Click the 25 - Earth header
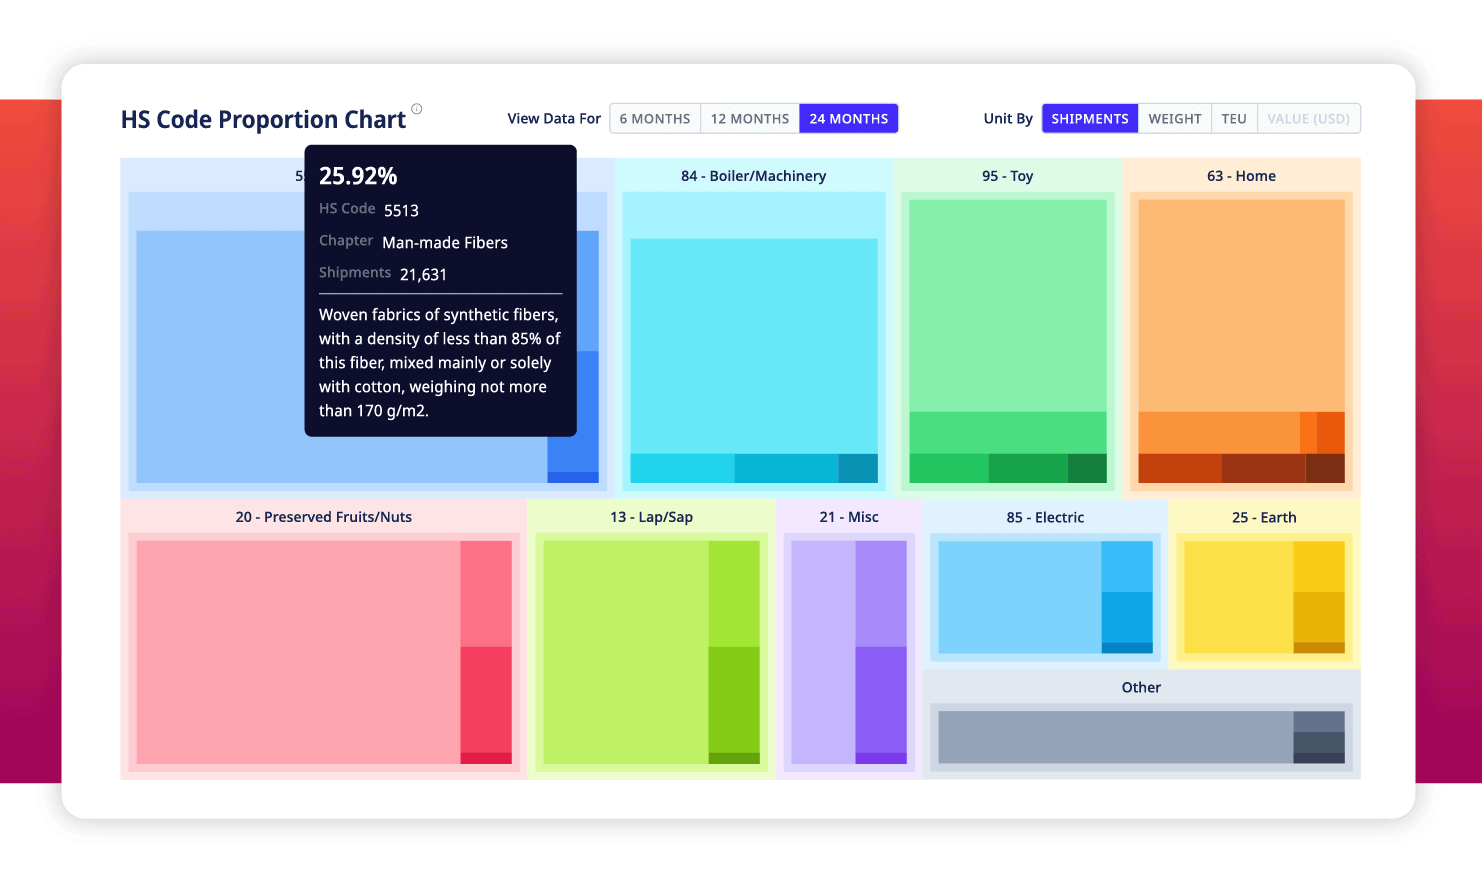 [x=1264, y=517]
